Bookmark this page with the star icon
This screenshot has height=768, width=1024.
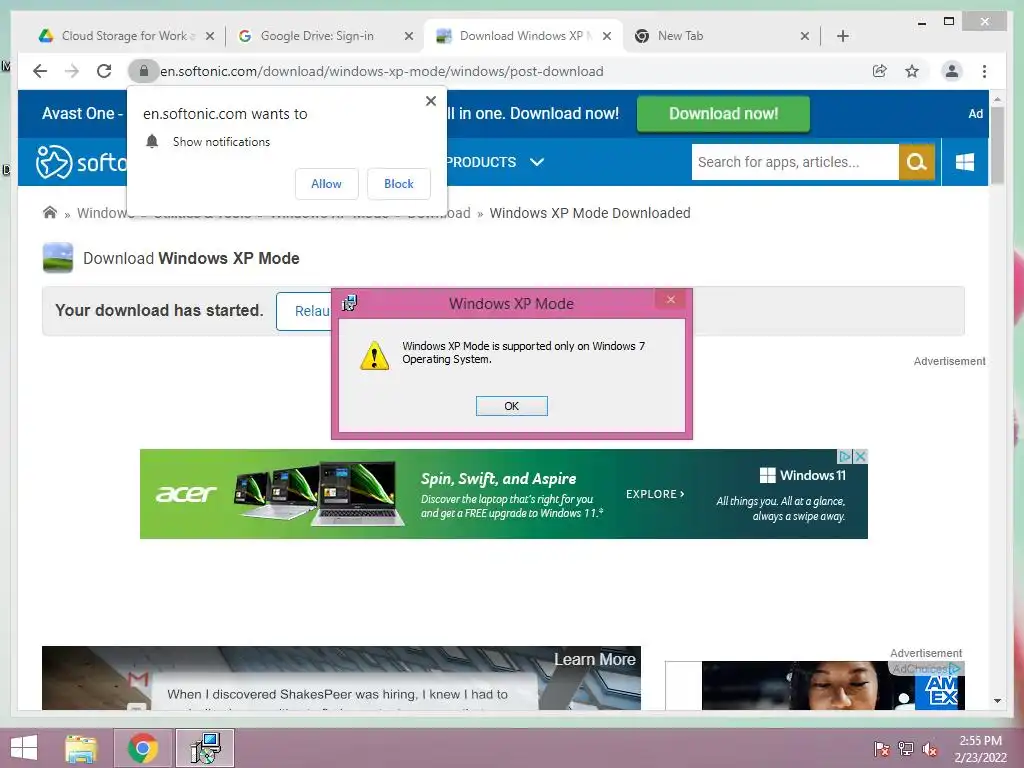(x=912, y=71)
